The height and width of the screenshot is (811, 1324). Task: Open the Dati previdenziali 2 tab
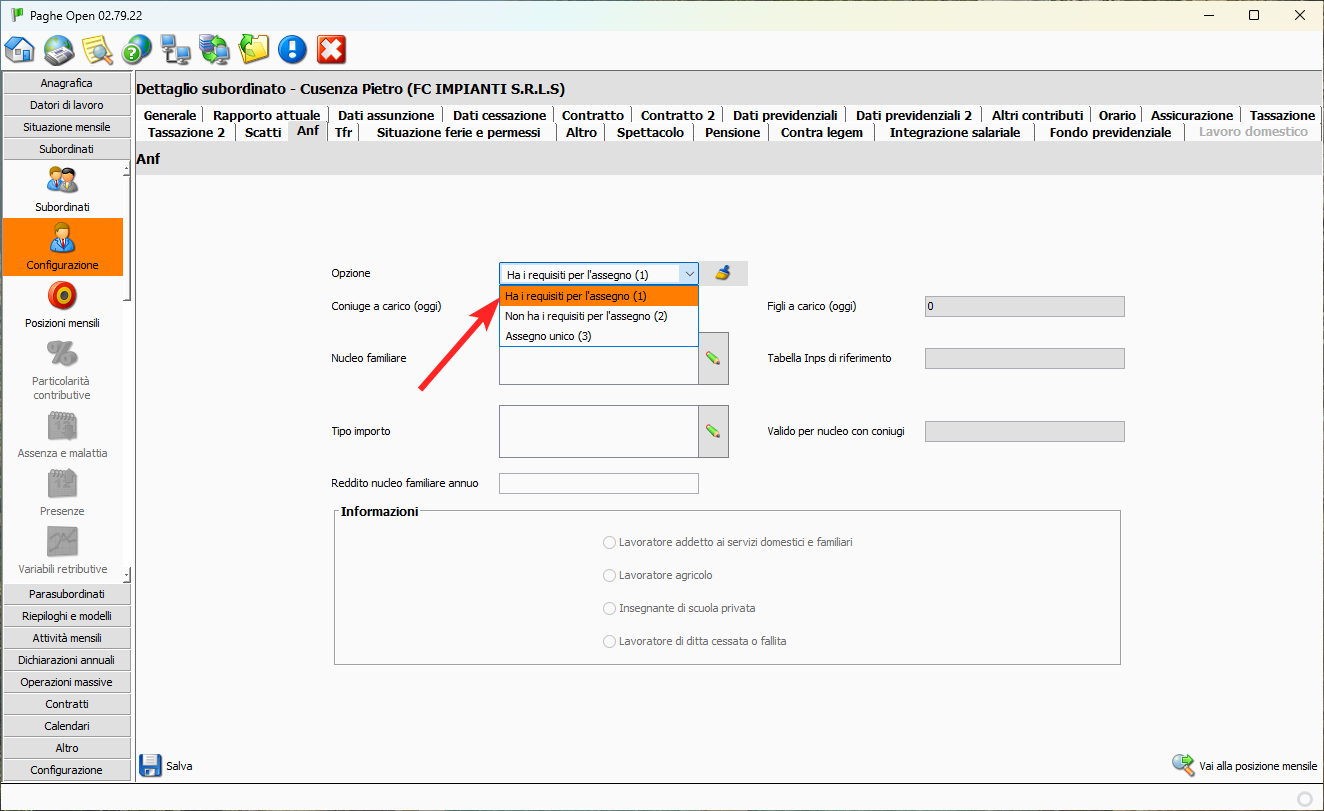[914, 115]
